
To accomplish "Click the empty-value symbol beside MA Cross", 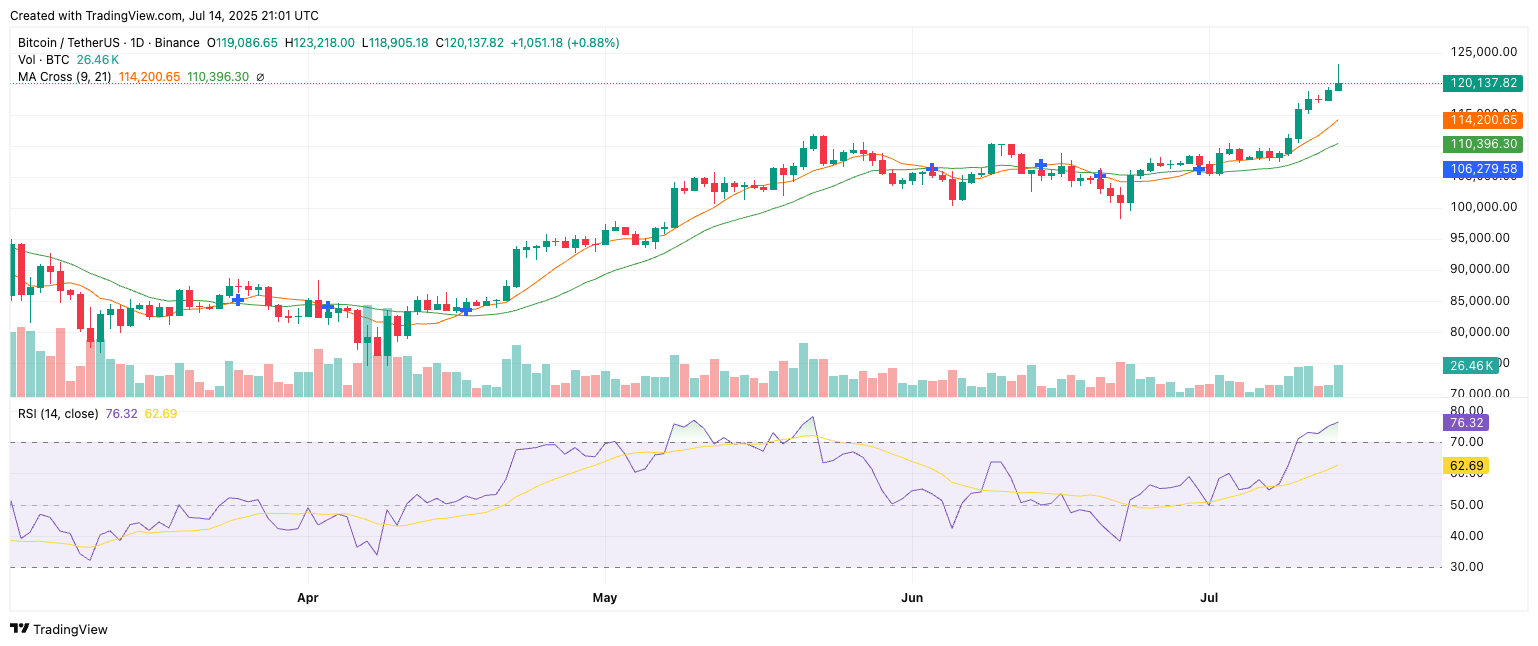I will pyautogui.click(x=260, y=77).
